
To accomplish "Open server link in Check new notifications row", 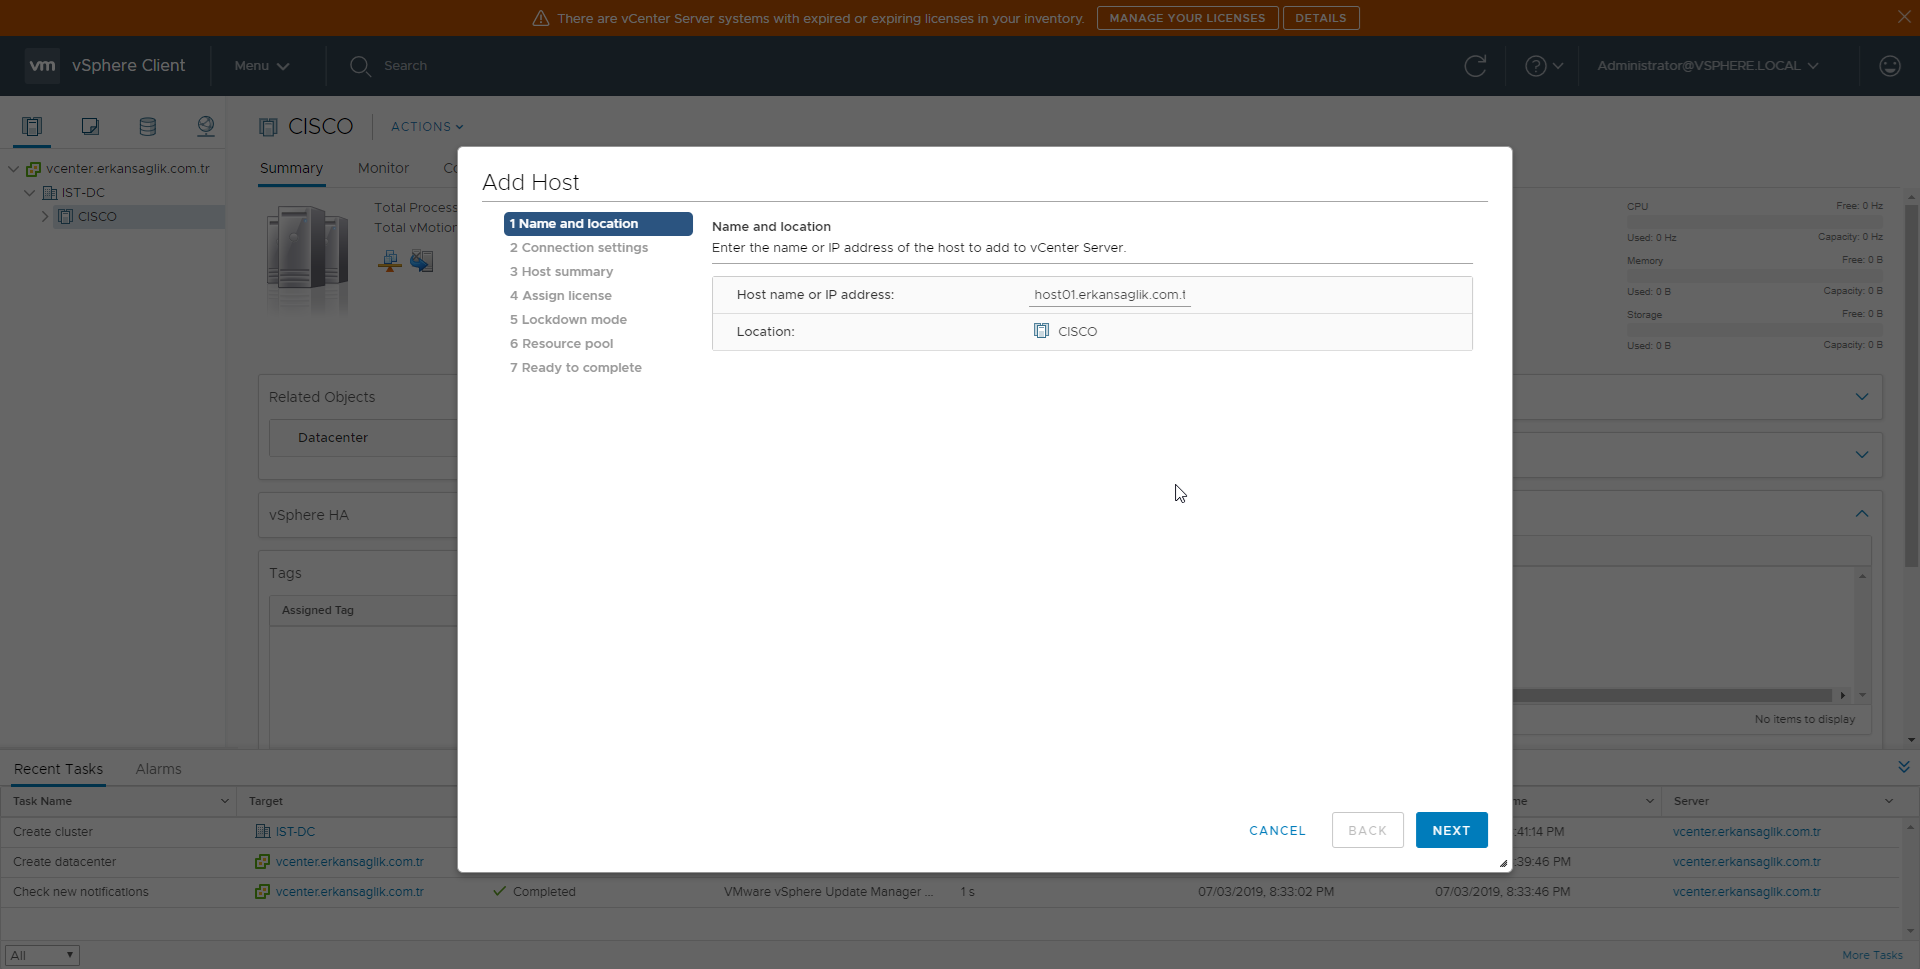I will (x=1746, y=892).
